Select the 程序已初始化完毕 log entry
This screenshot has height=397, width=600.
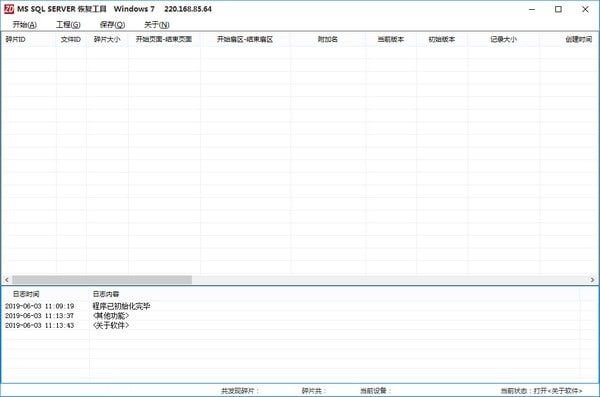(x=121, y=306)
